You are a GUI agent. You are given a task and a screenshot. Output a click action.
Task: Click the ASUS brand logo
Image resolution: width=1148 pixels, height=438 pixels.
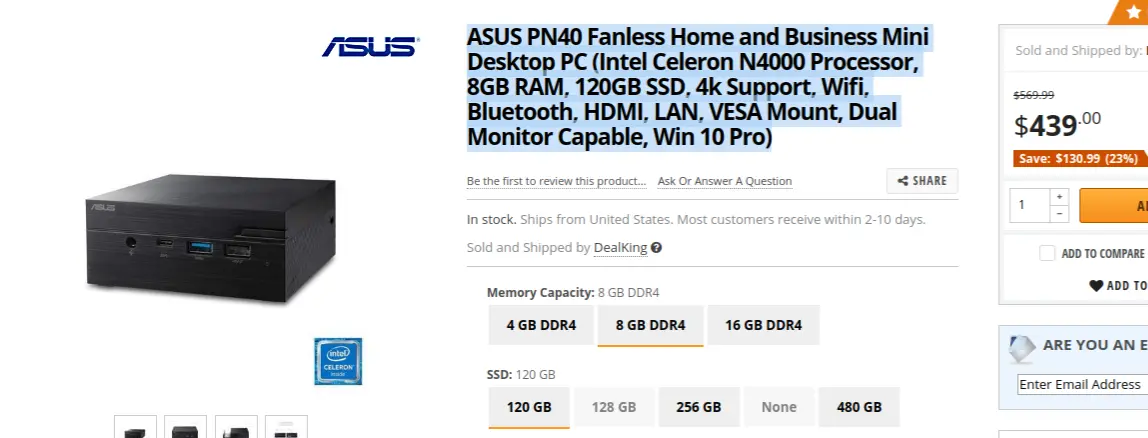tap(369, 46)
